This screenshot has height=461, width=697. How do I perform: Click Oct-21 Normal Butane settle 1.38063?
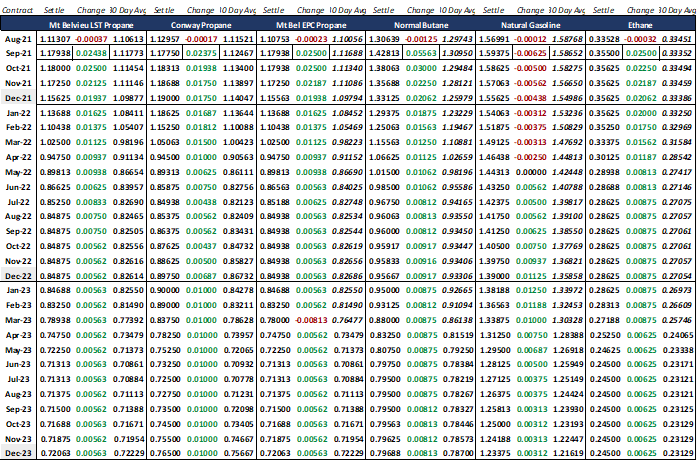(385, 68)
